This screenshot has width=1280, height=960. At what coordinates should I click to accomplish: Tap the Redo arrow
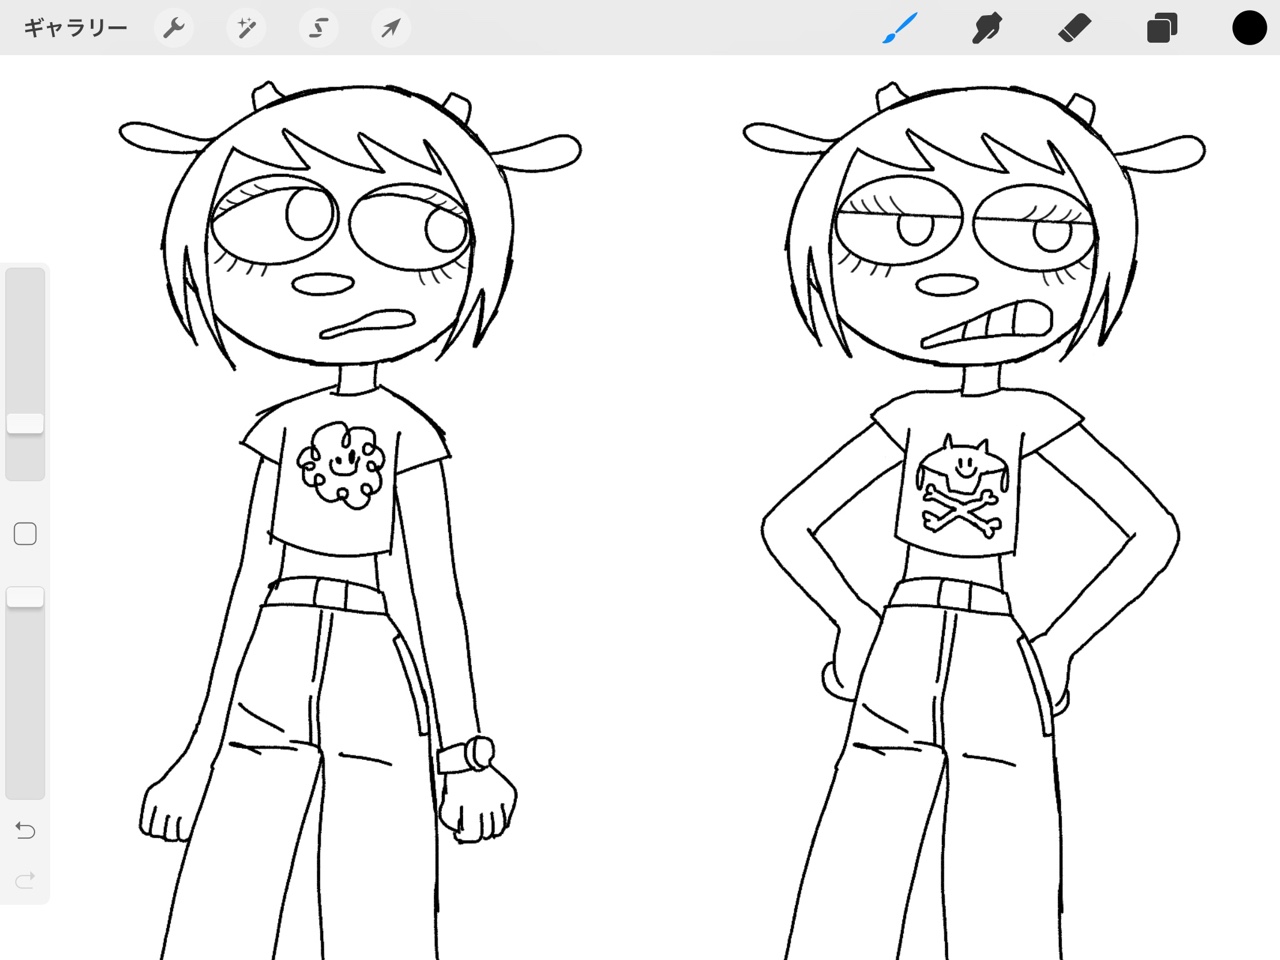click(25, 880)
